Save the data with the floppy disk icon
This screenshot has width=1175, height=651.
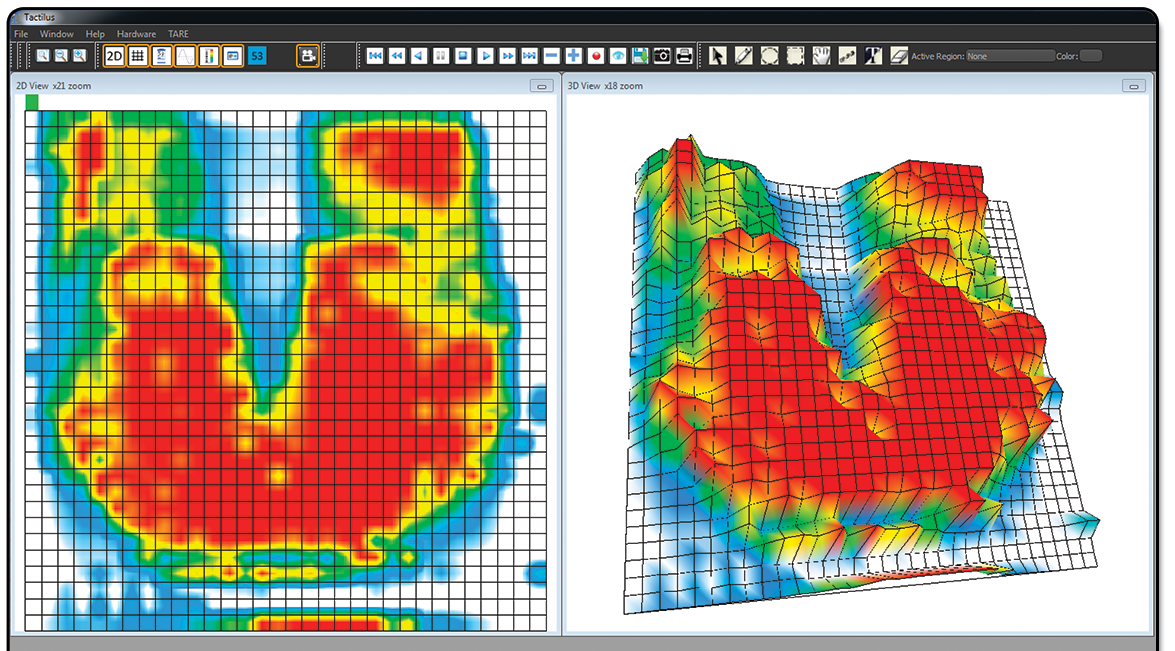[640, 55]
